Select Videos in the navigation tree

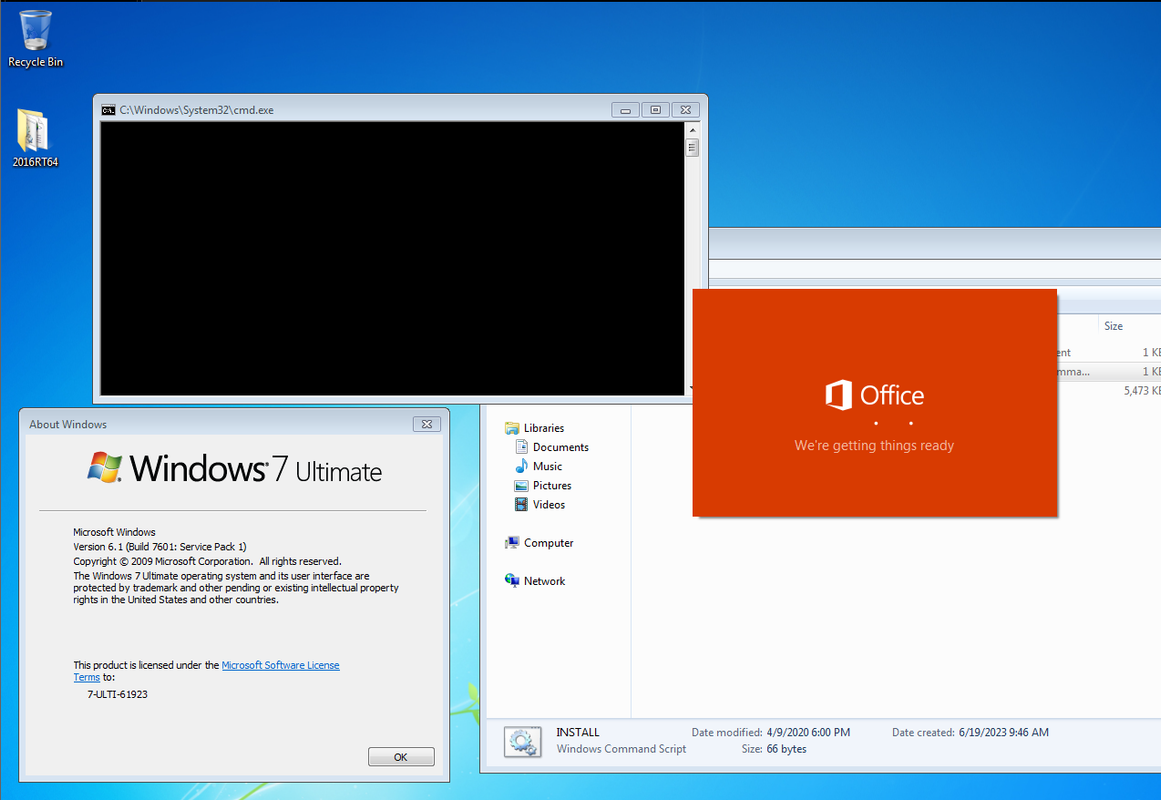[x=549, y=504]
